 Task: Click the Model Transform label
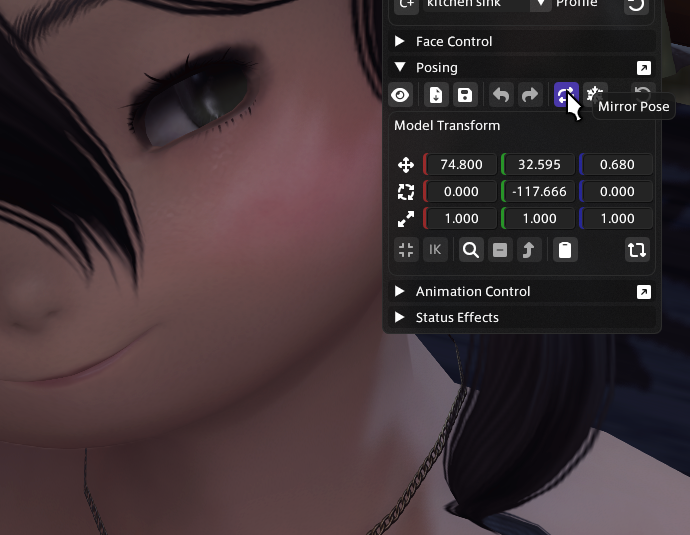point(447,125)
